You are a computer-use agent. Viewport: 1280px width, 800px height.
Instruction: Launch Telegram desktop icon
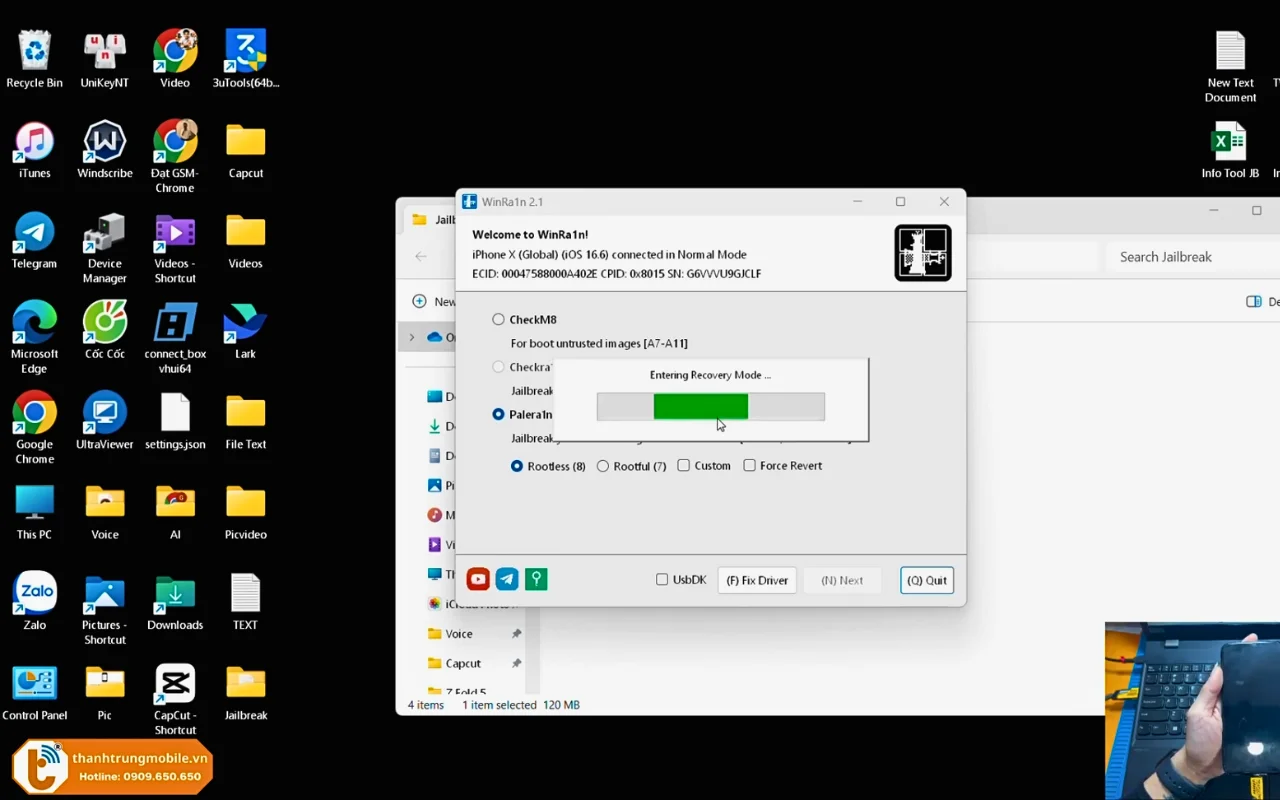coord(34,240)
